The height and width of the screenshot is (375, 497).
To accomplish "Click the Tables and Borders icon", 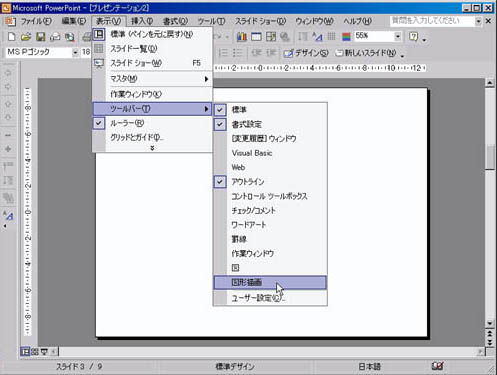I will pyautogui.click(x=271, y=36).
